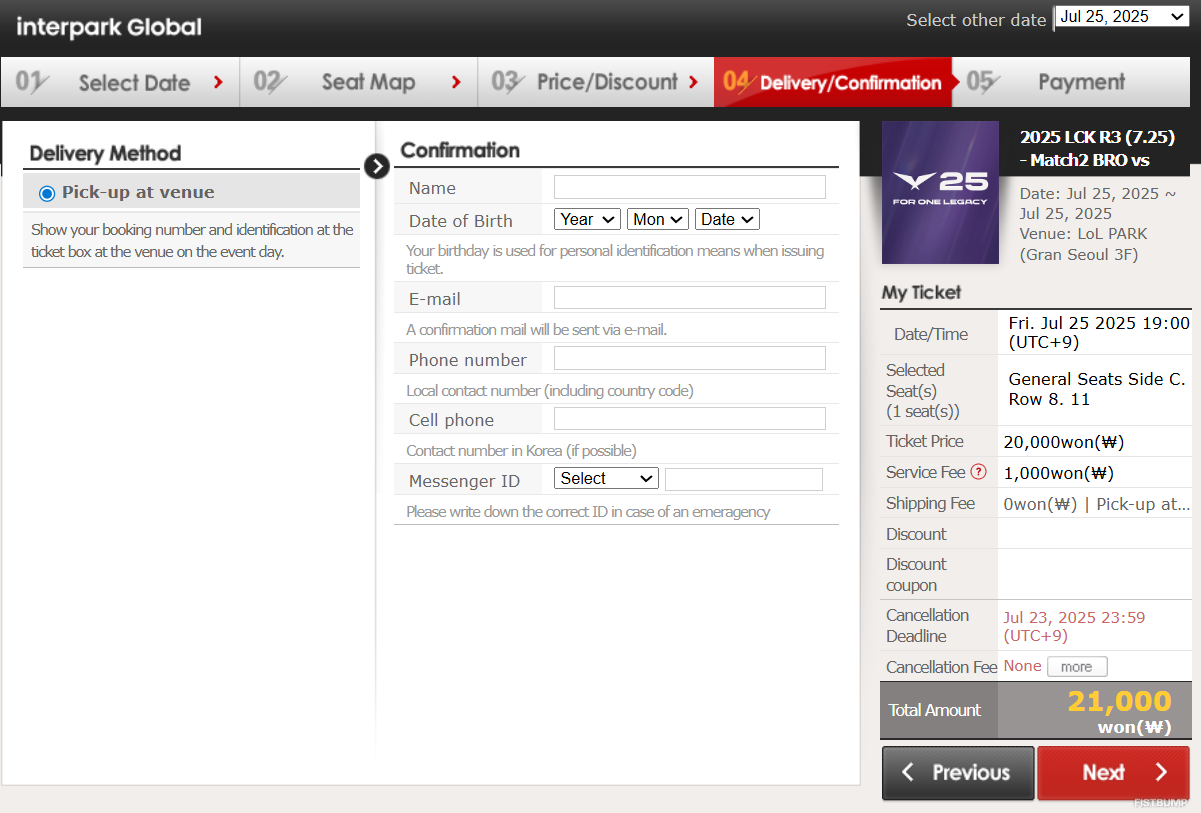This screenshot has height=813, width=1201.
Task: Click the 21,000 total amount value
Action: 1119,701
